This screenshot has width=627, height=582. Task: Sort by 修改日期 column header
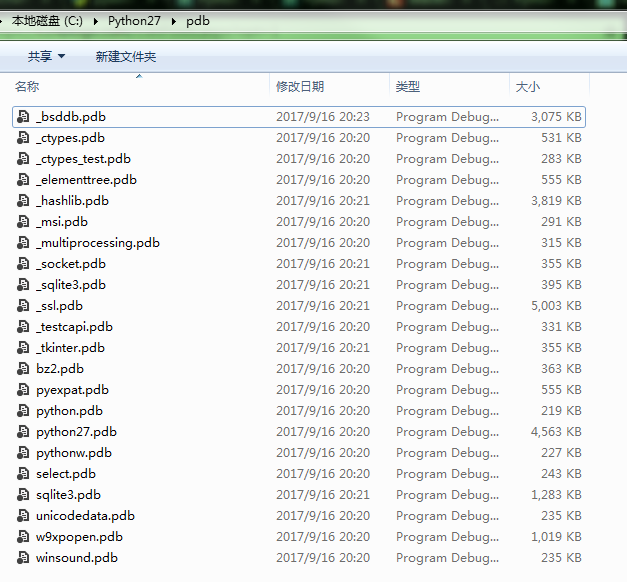pyautogui.click(x=300, y=86)
